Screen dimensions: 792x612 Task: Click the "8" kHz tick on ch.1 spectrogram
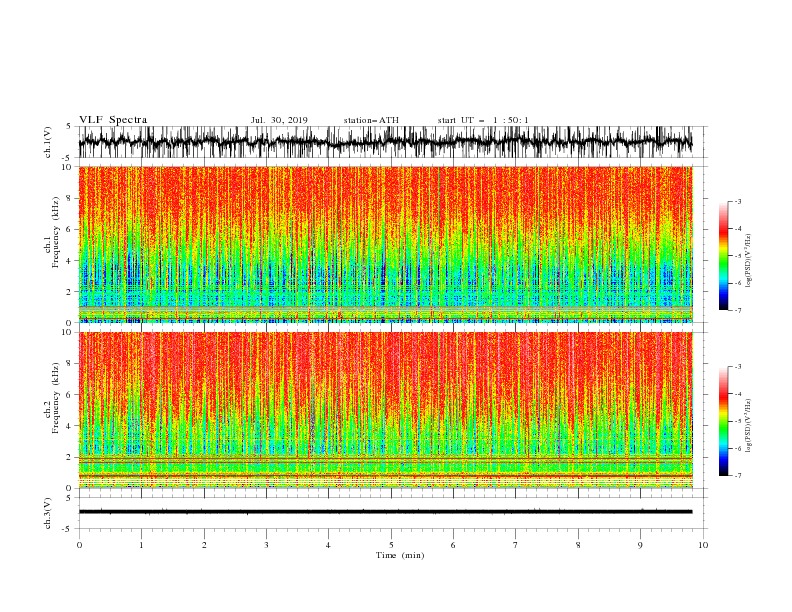(69, 198)
